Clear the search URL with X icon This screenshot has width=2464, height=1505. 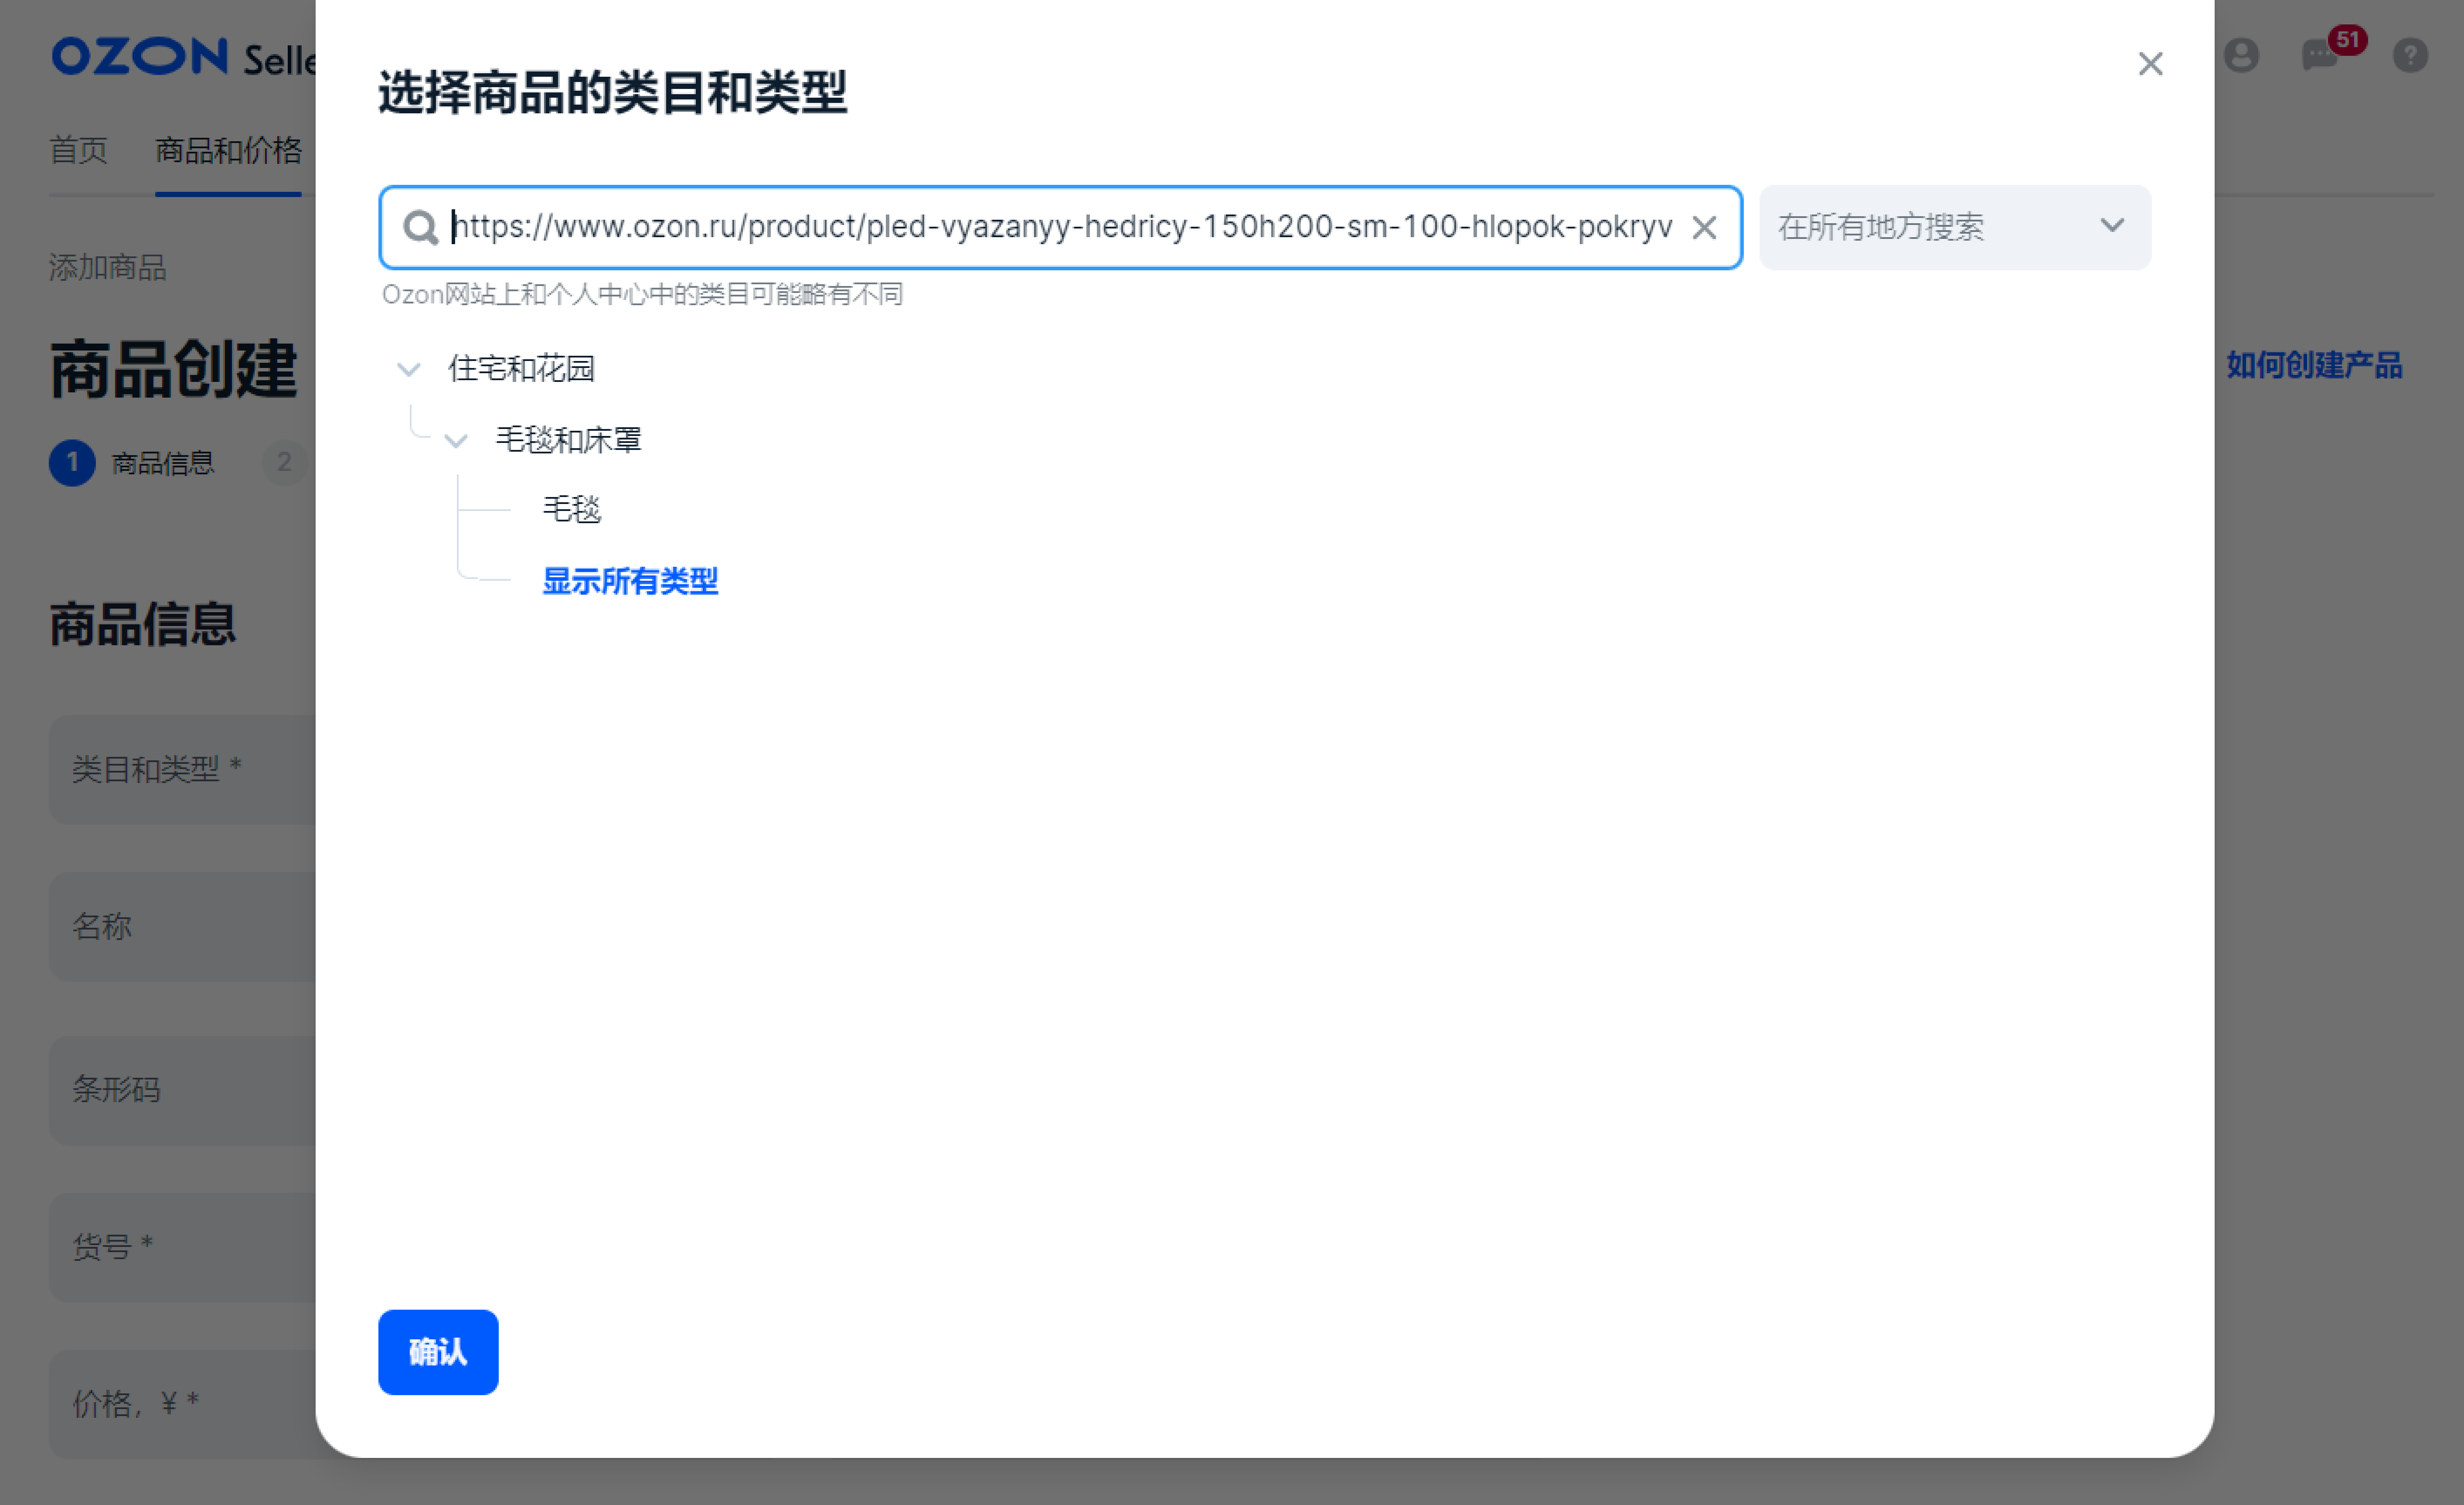(x=1704, y=227)
